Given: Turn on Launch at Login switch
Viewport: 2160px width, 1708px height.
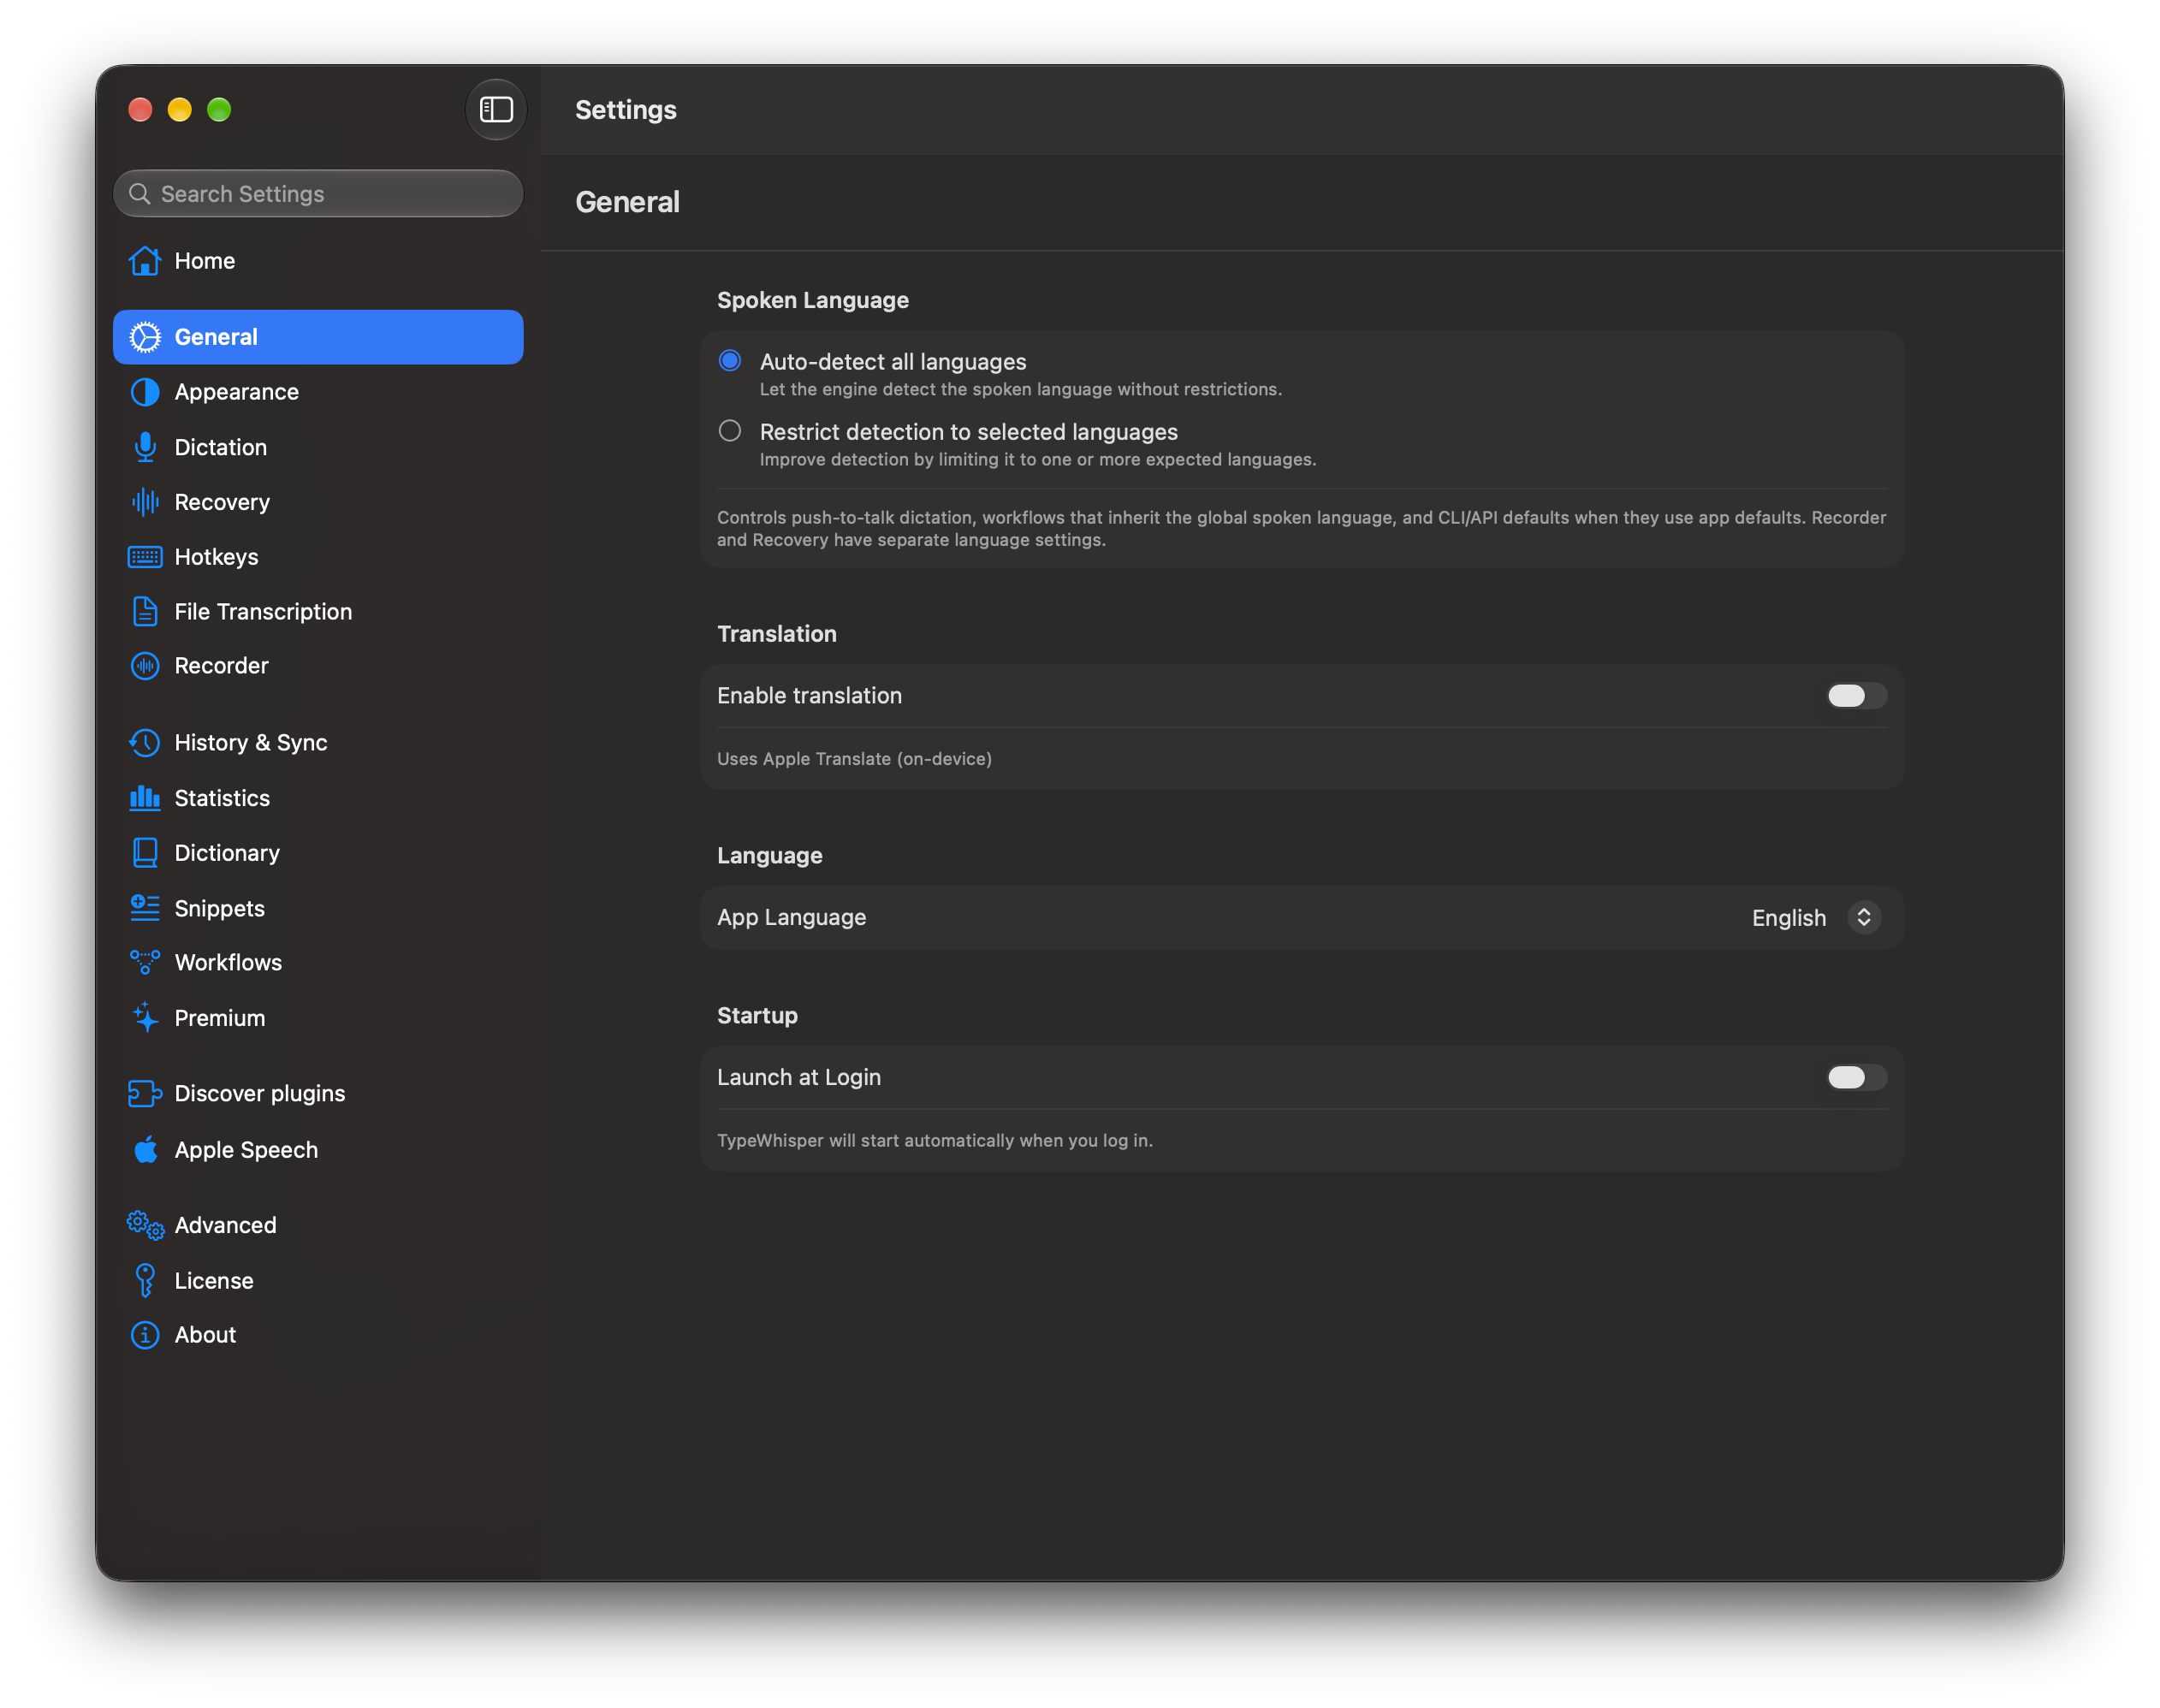Looking at the screenshot, I should pos(1856,1078).
